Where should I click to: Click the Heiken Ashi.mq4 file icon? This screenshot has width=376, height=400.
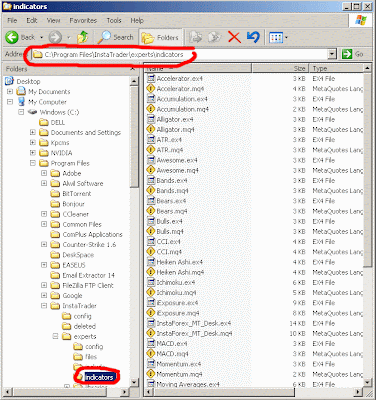(x=151, y=272)
